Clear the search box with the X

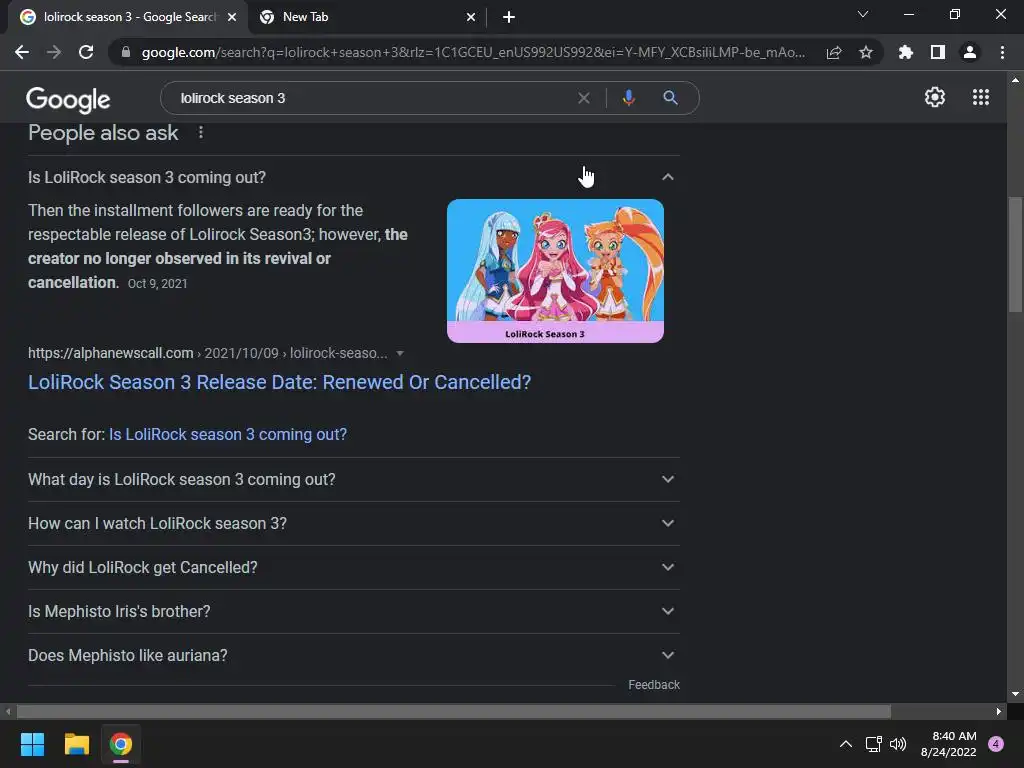tap(584, 98)
